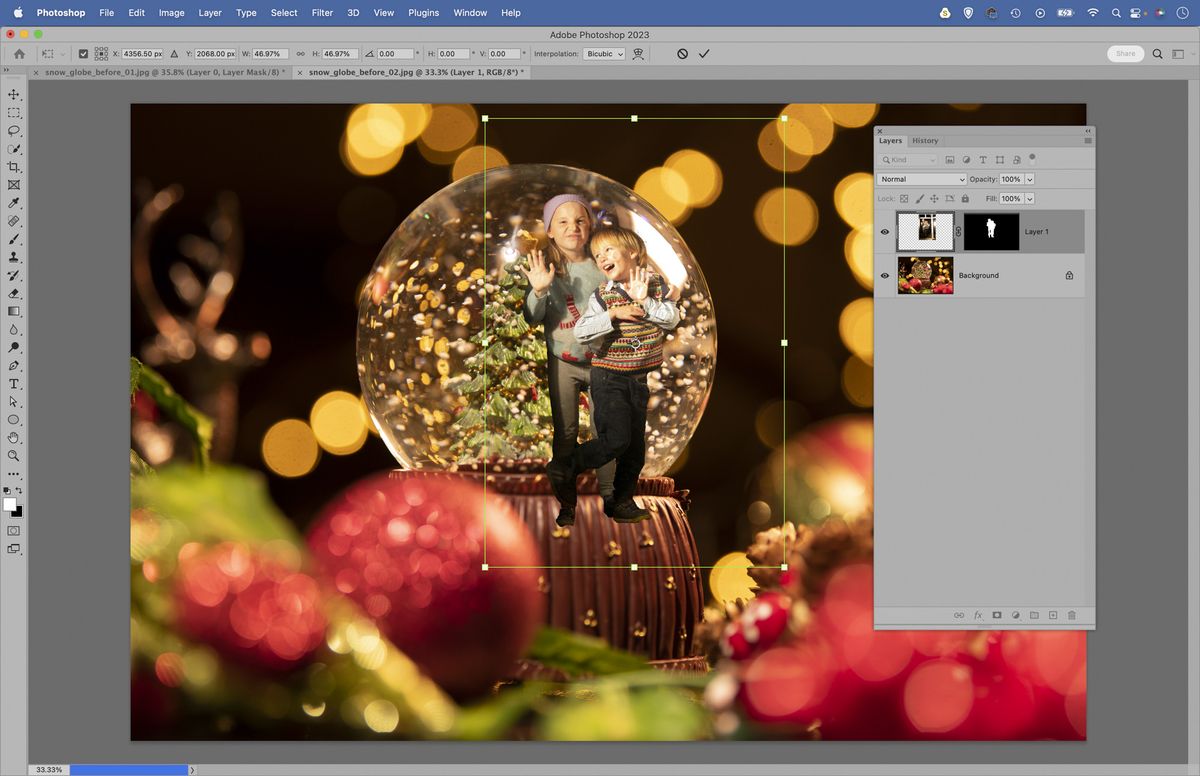Screen dimensions: 1200x776
Task: Add a new layer mask
Action: click(997, 615)
